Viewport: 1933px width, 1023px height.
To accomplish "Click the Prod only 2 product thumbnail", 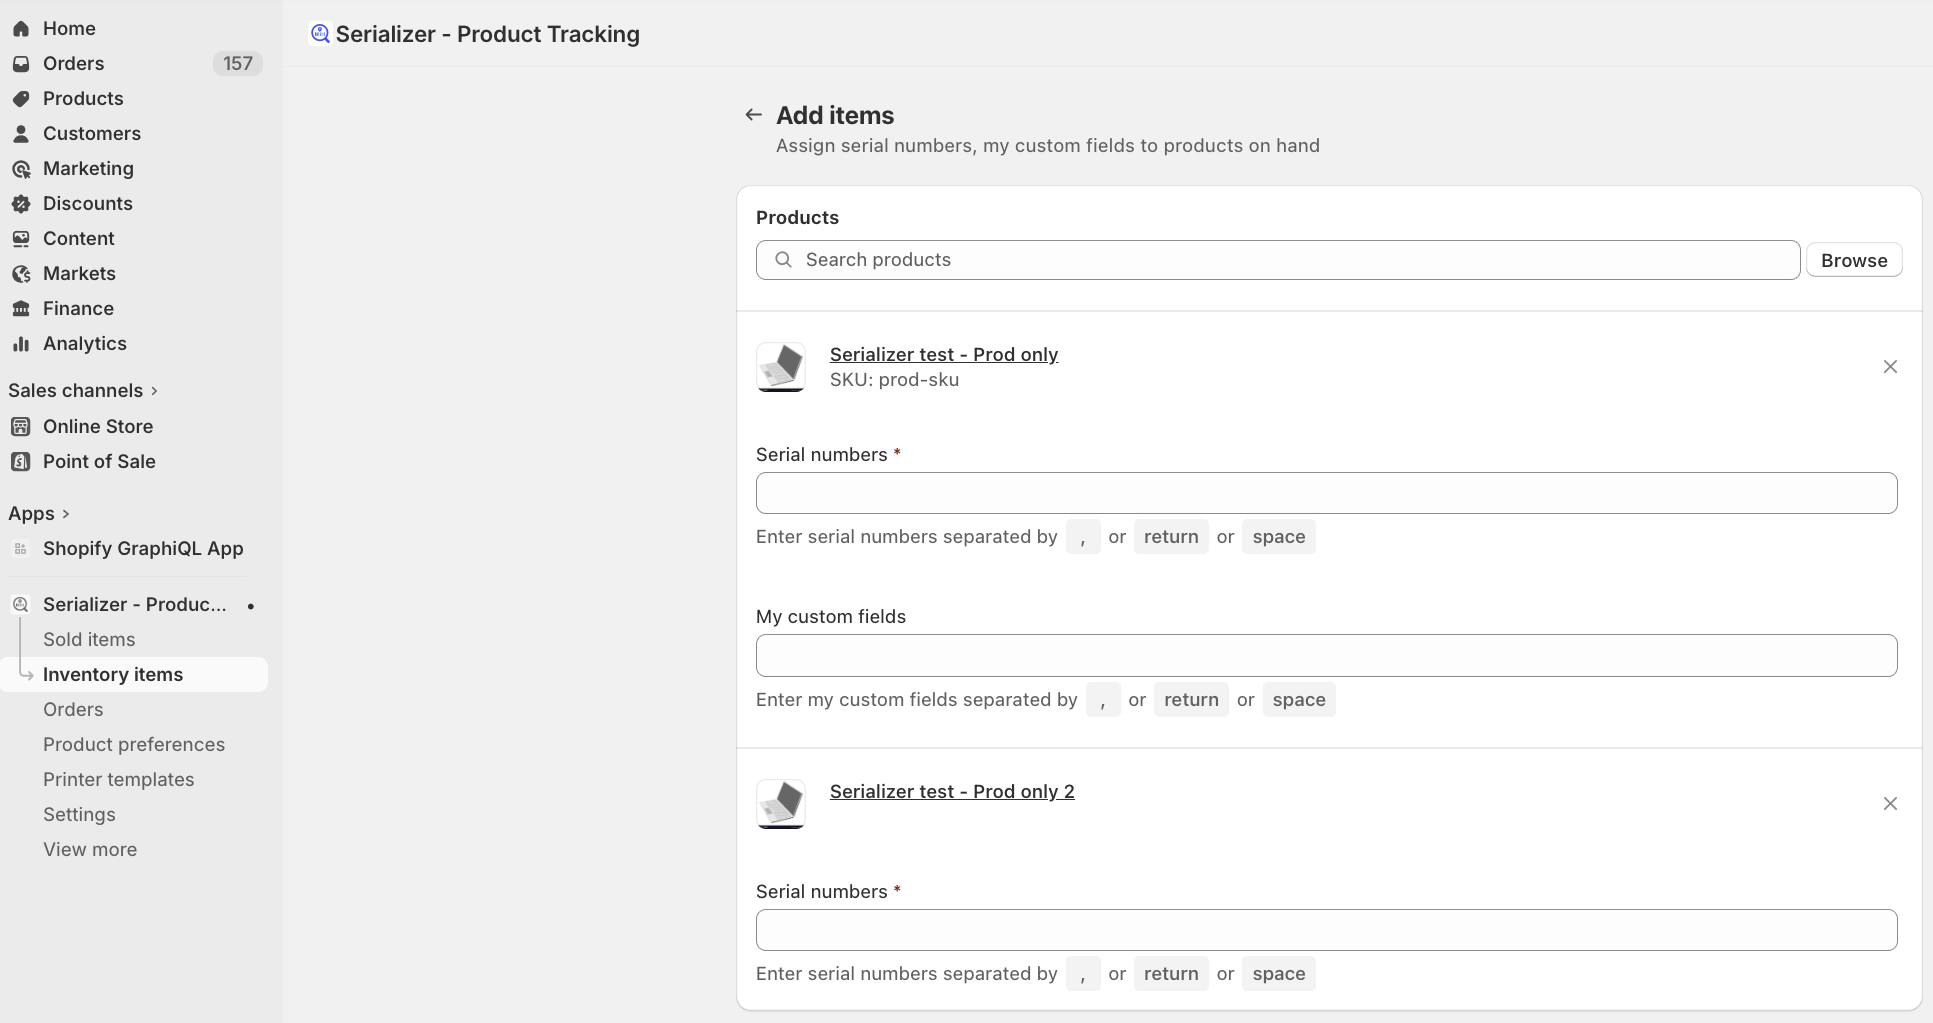I will (x=781, y=804).
